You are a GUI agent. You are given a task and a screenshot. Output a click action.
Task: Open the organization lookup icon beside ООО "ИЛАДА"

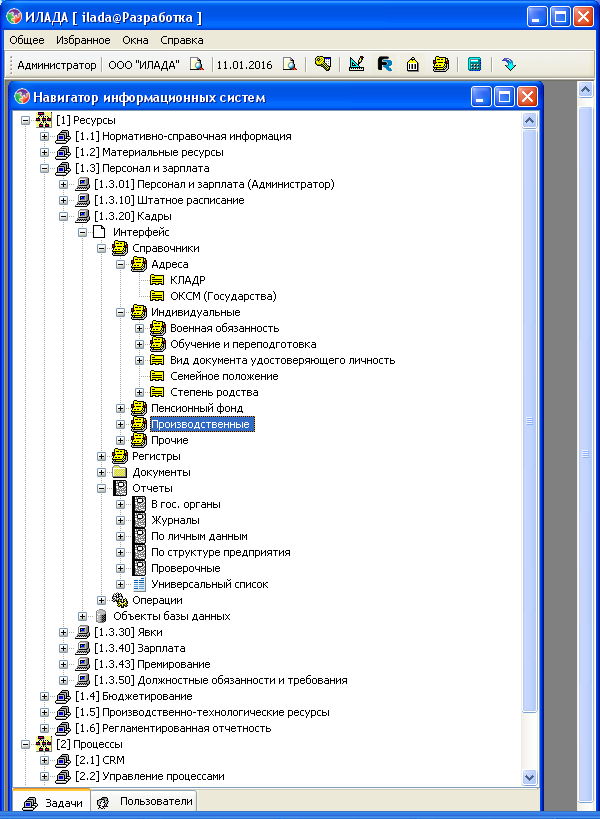click(x=197, y=64)
